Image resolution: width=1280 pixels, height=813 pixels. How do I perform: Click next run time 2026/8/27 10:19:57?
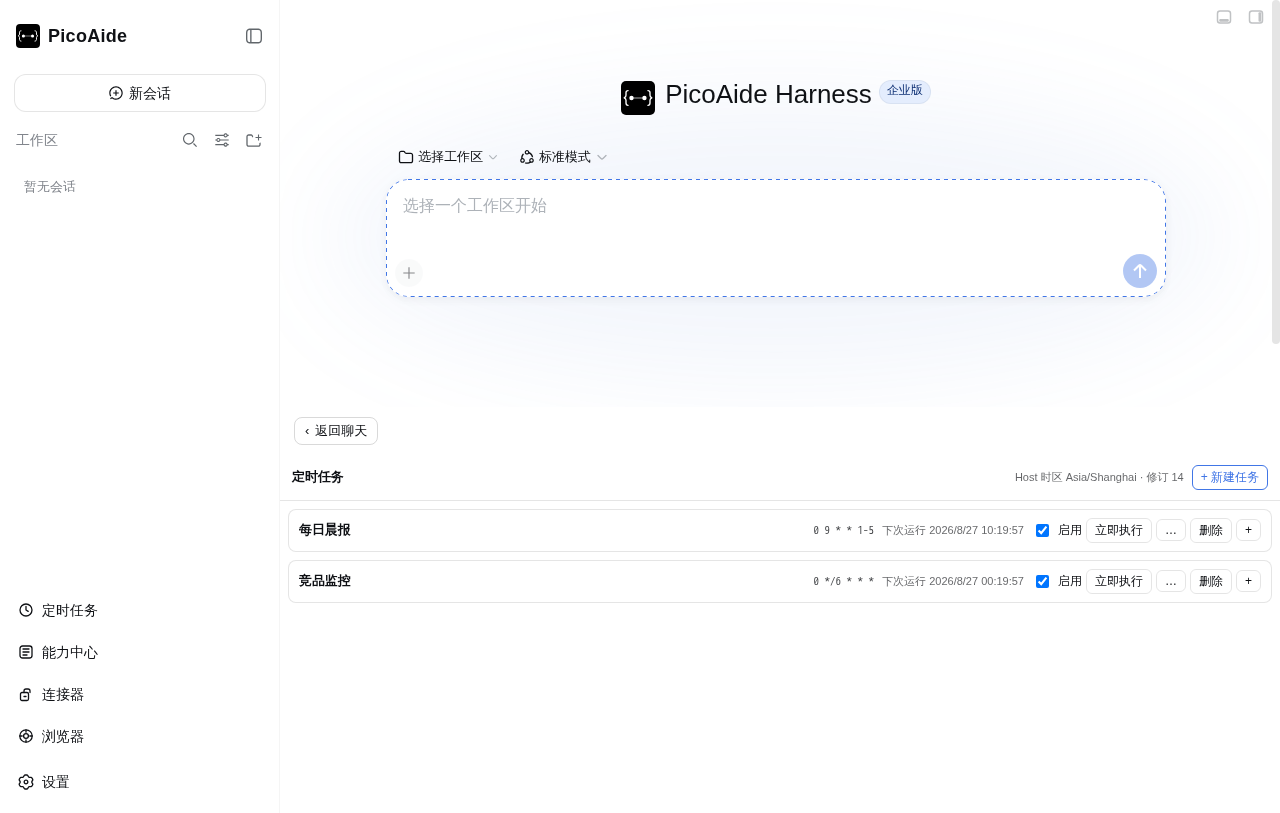coord(953,531)
